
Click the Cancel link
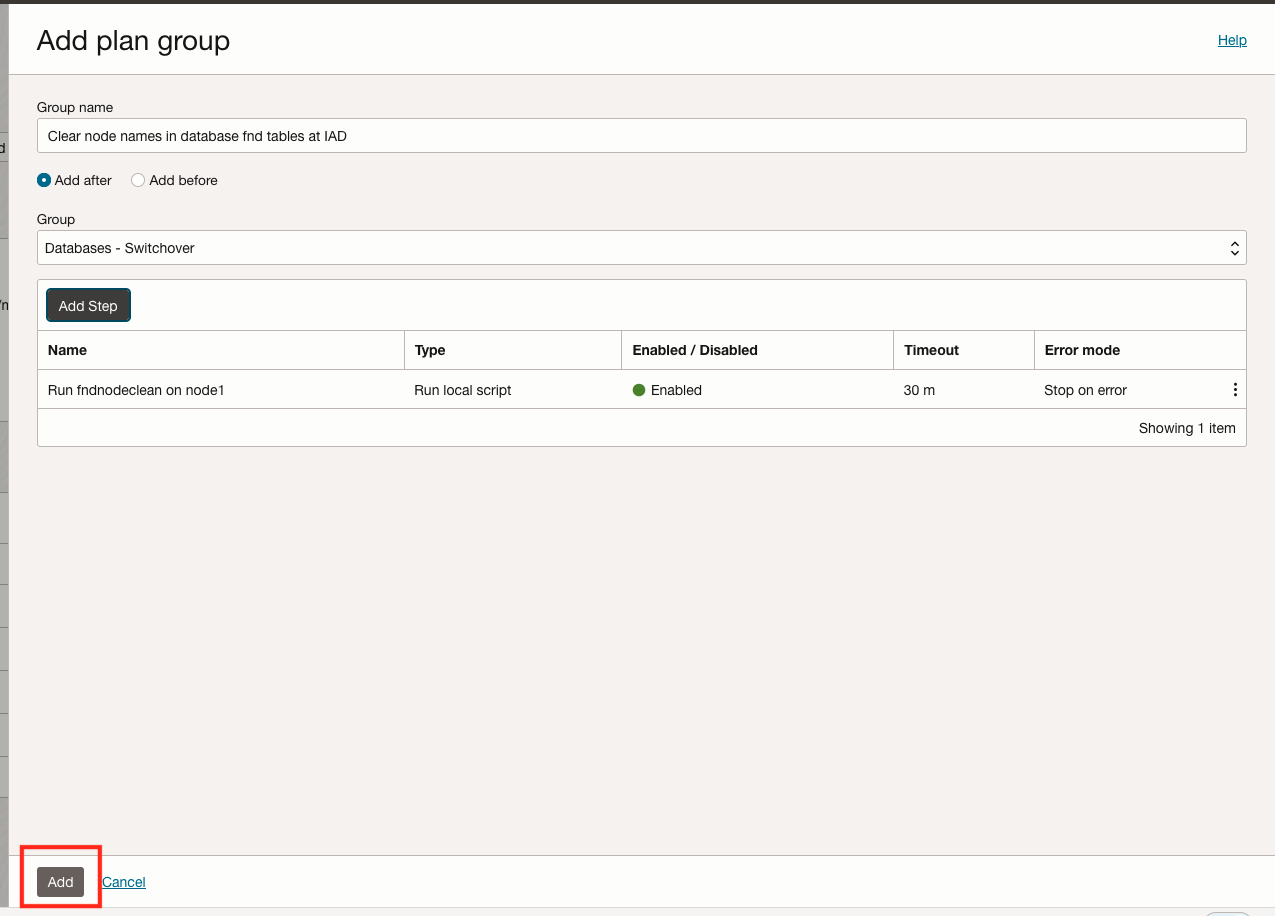pyautogui.click(x=124, y=882)
